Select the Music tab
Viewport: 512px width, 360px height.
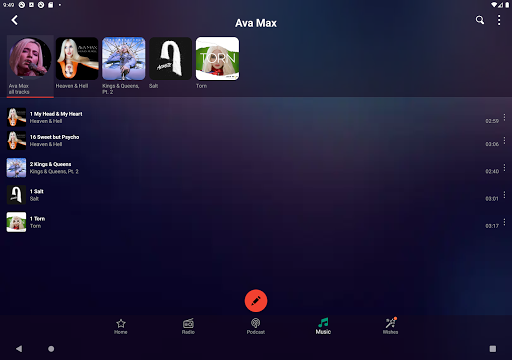[x=323, y=326]
